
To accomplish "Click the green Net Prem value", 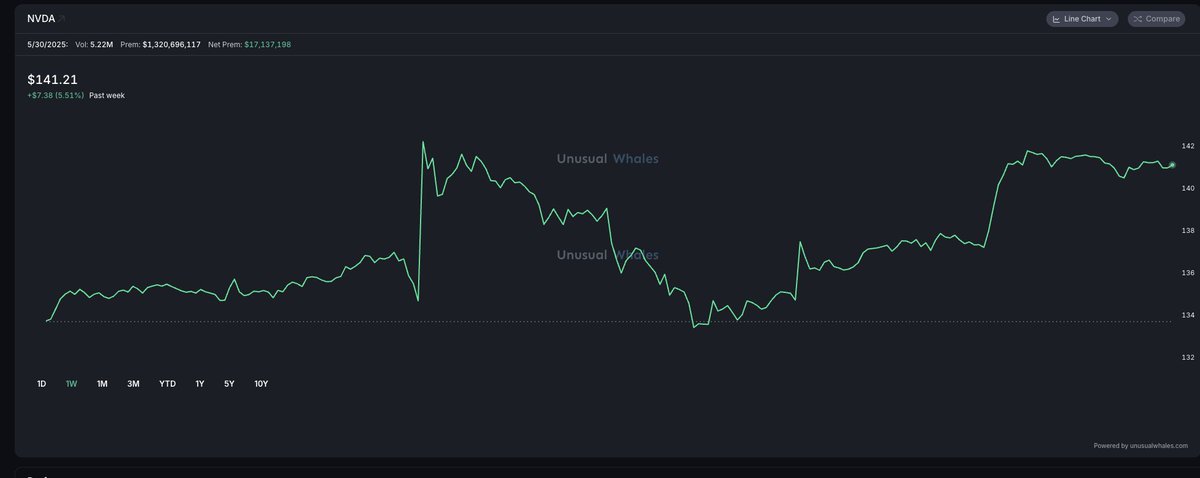I will tap(267, 45).
